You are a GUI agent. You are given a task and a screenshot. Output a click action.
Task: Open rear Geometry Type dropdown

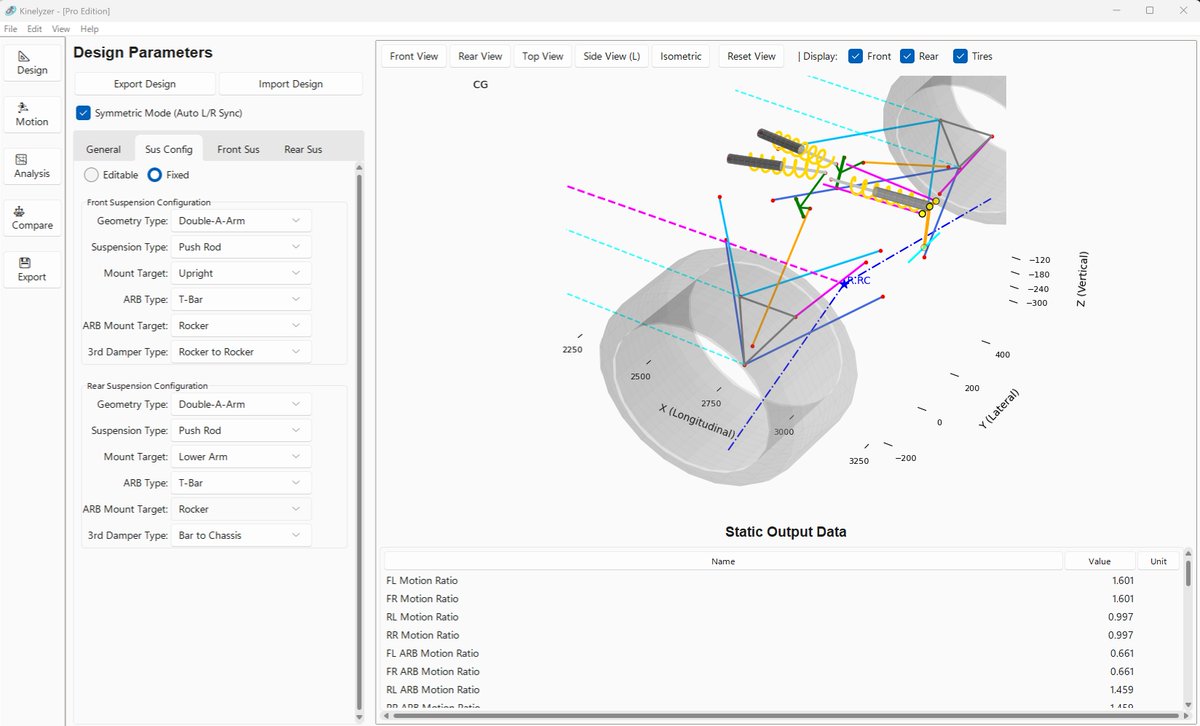(x=241, y=404)
